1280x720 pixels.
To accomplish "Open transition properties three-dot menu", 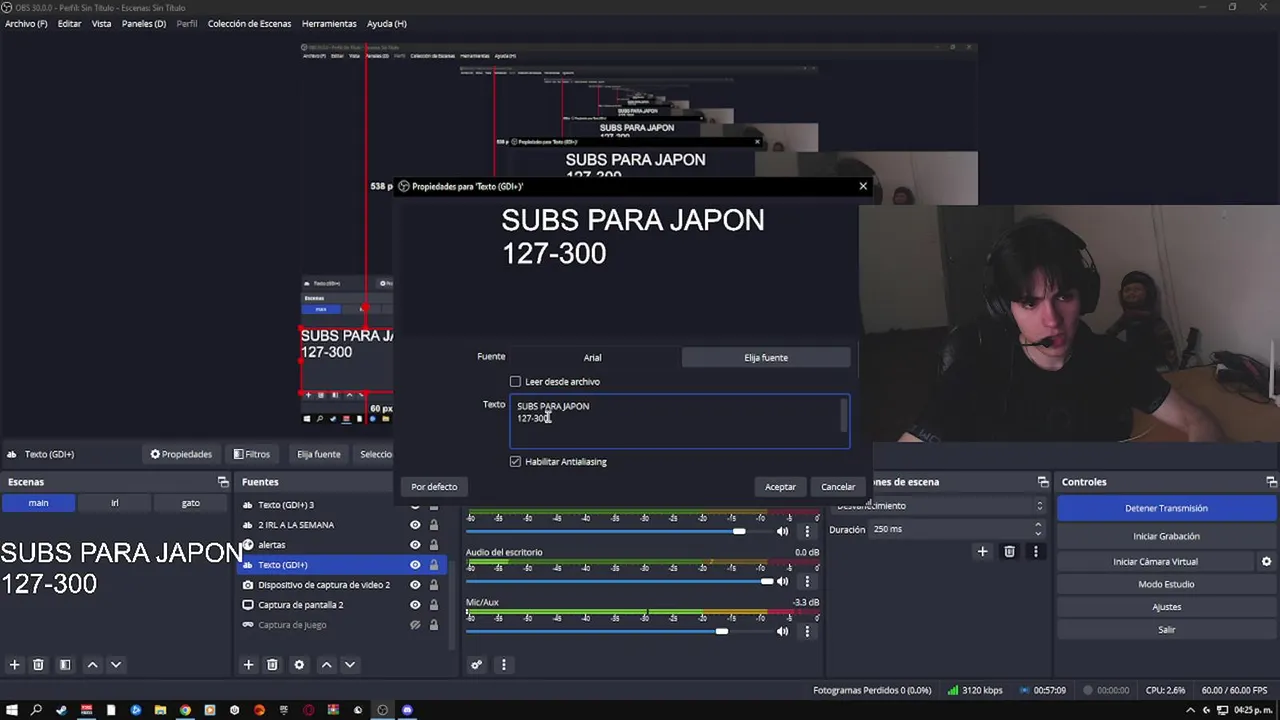I will 1035,551.
